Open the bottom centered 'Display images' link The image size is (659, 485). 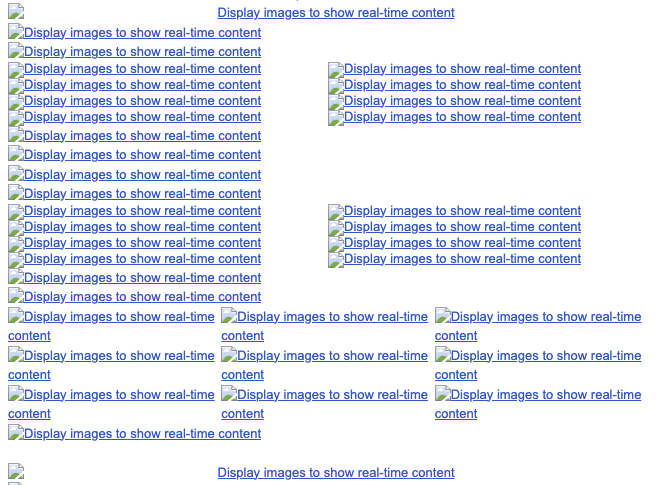click(335, 473)
